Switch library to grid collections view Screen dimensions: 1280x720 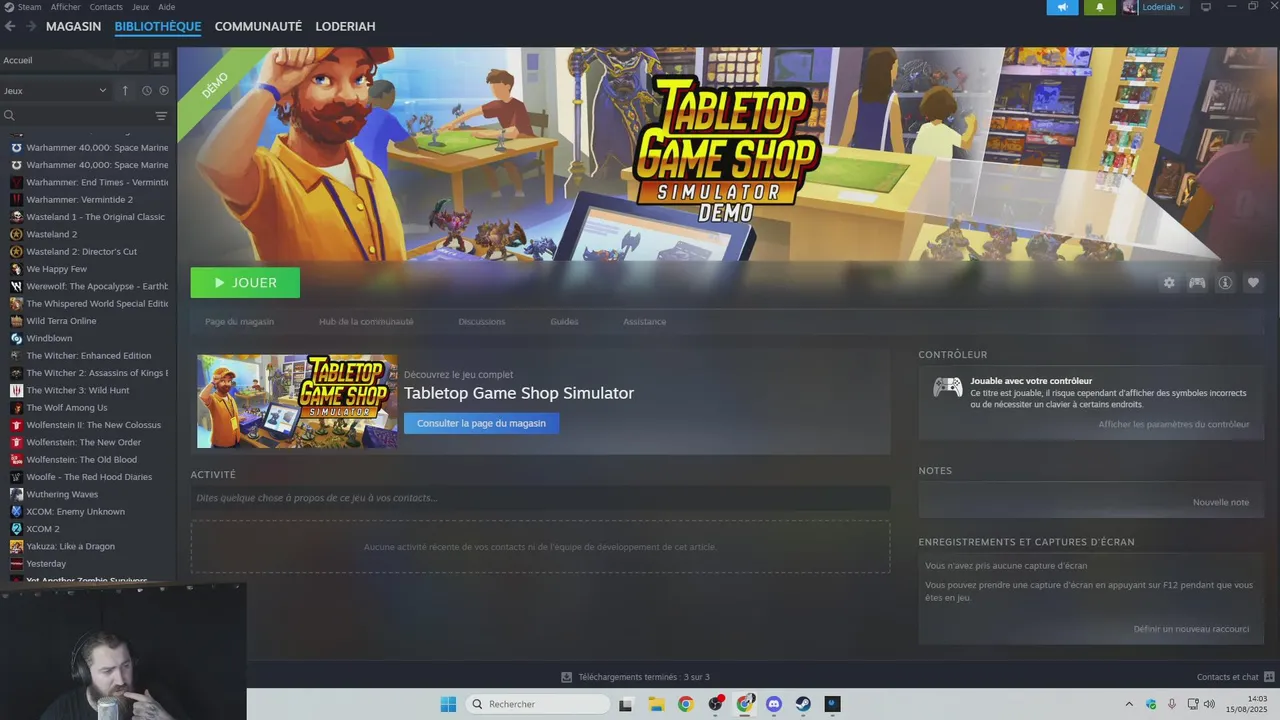click(x=161, y=60)
